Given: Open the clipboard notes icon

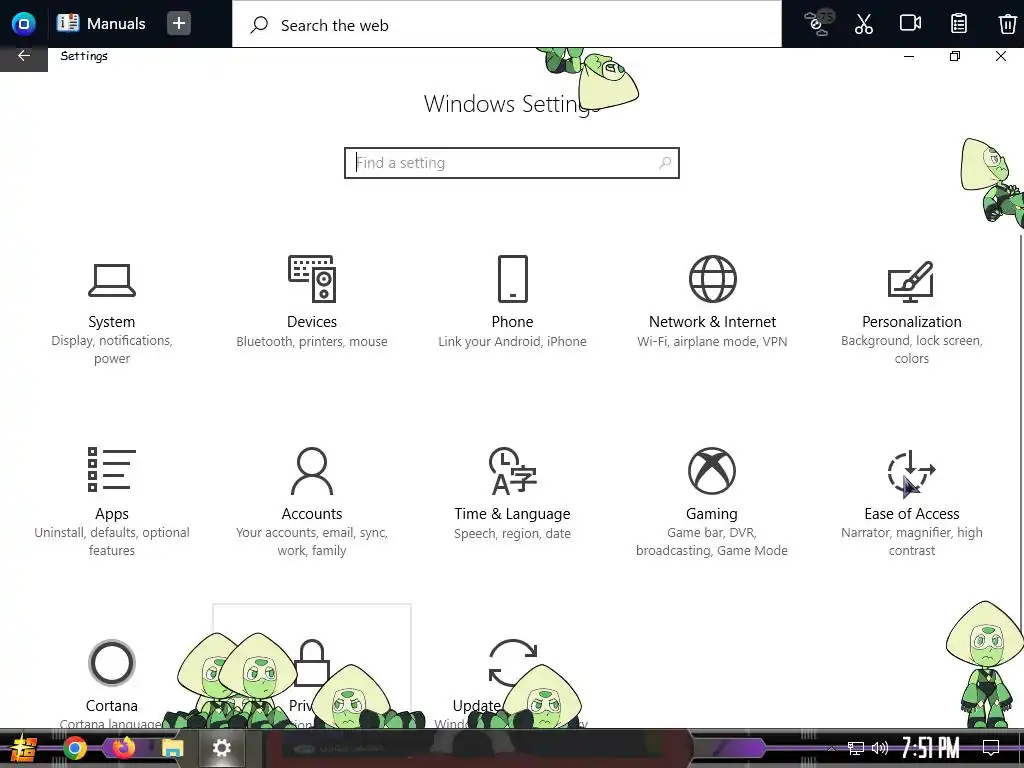Looking at the screenshot, I should point(959,24).
